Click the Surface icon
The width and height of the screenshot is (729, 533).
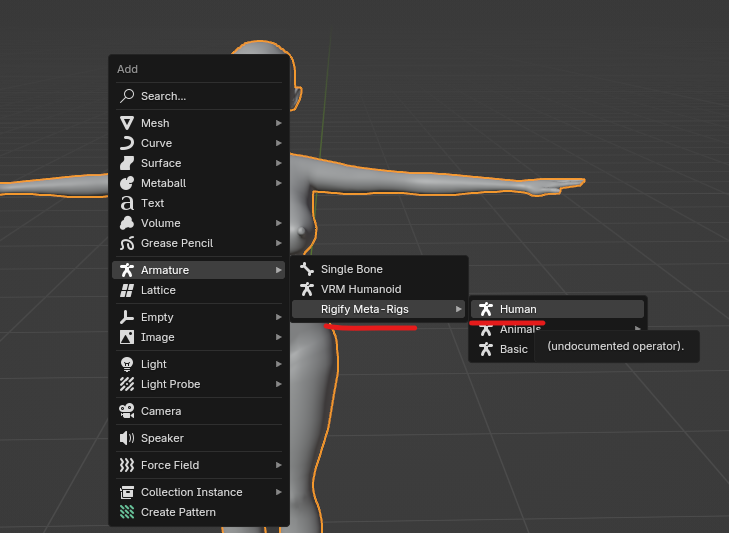pos(127,163)
